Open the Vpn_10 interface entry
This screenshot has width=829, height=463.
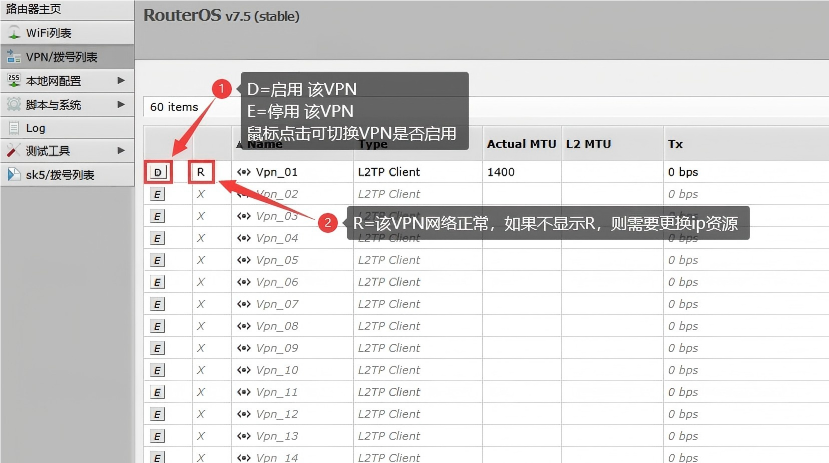click(x=277, y=370)
